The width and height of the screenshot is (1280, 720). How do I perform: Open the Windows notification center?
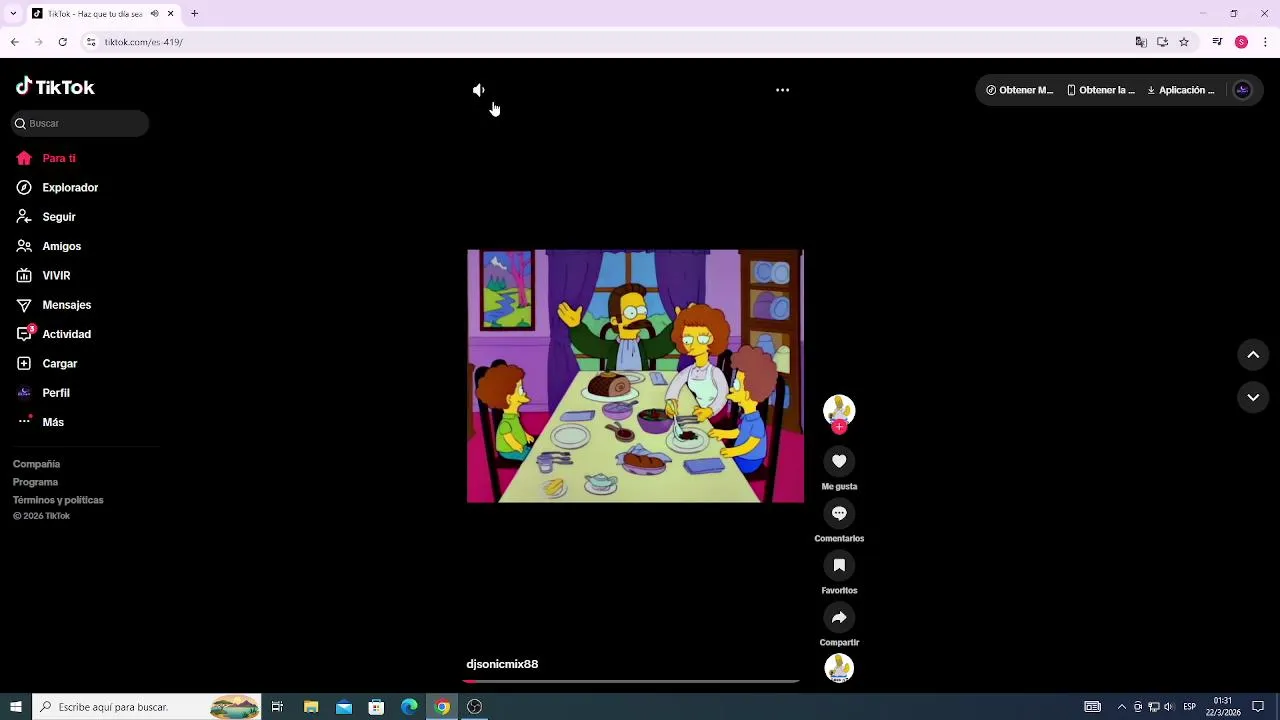point(1258,707)
